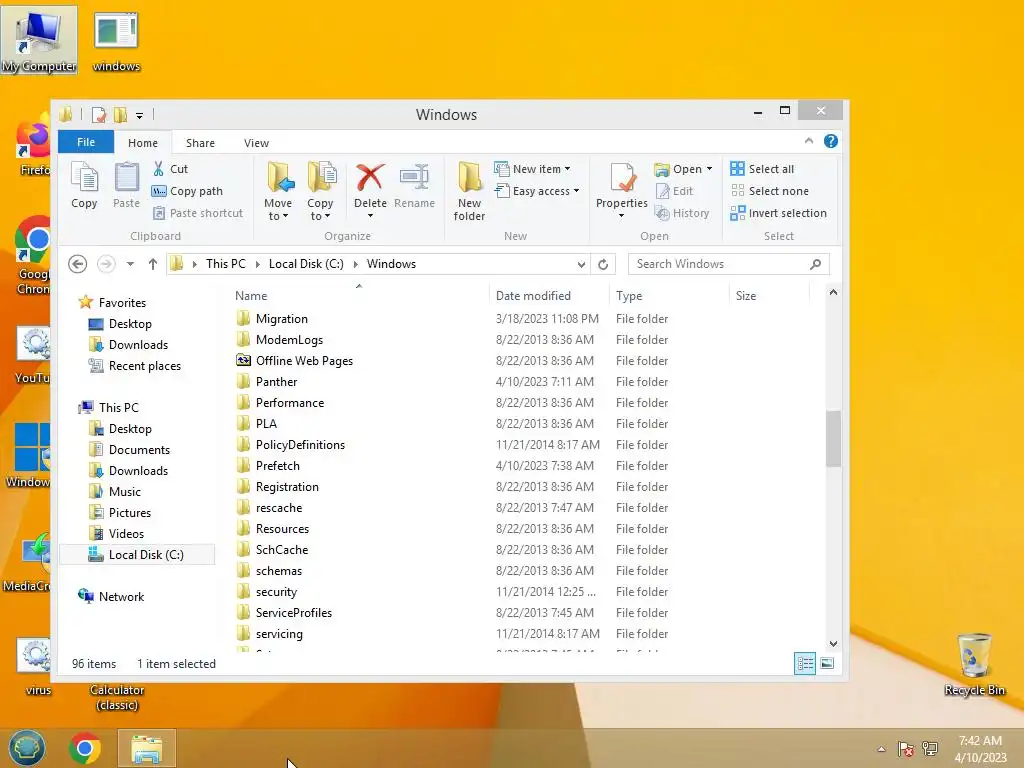Switch to Details view in status bar
This screenshot has width=1024, height=768.
805,664
